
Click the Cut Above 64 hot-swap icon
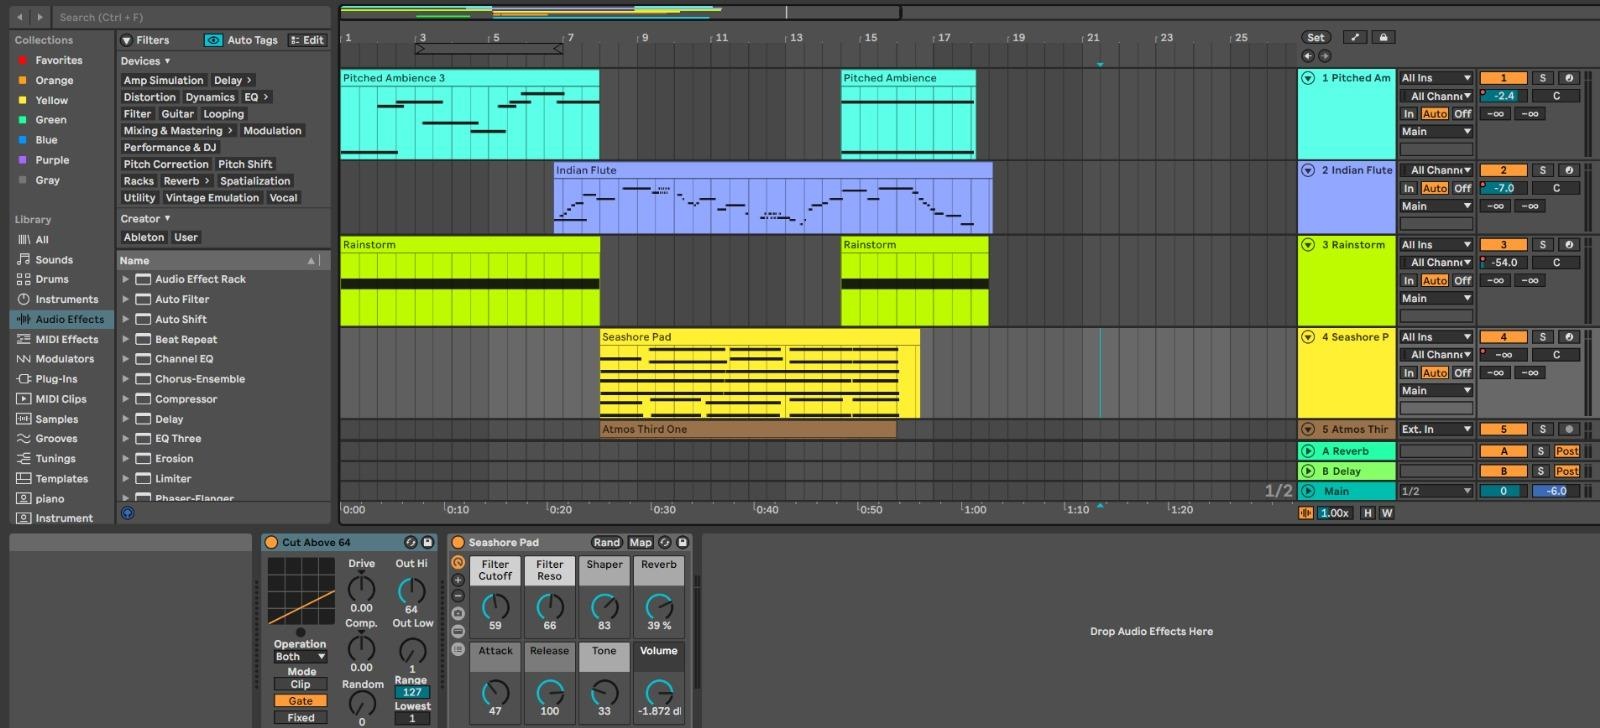pyautogui.click(x=410, y=542)
